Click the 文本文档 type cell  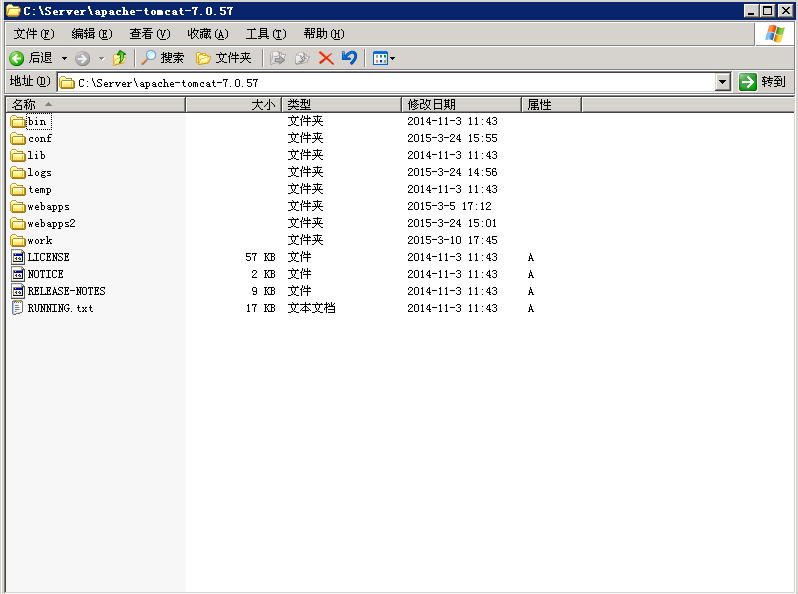pyautogui.click(x=311, y=308)
